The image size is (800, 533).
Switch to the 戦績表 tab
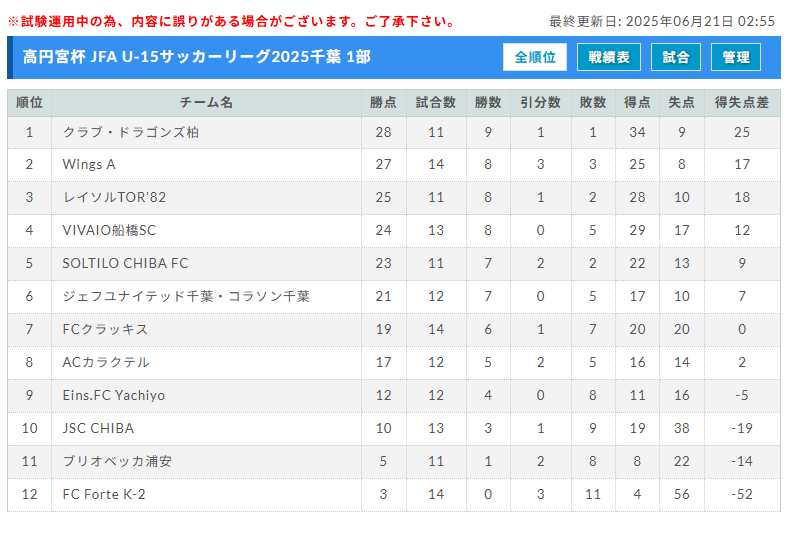[609, 57]
